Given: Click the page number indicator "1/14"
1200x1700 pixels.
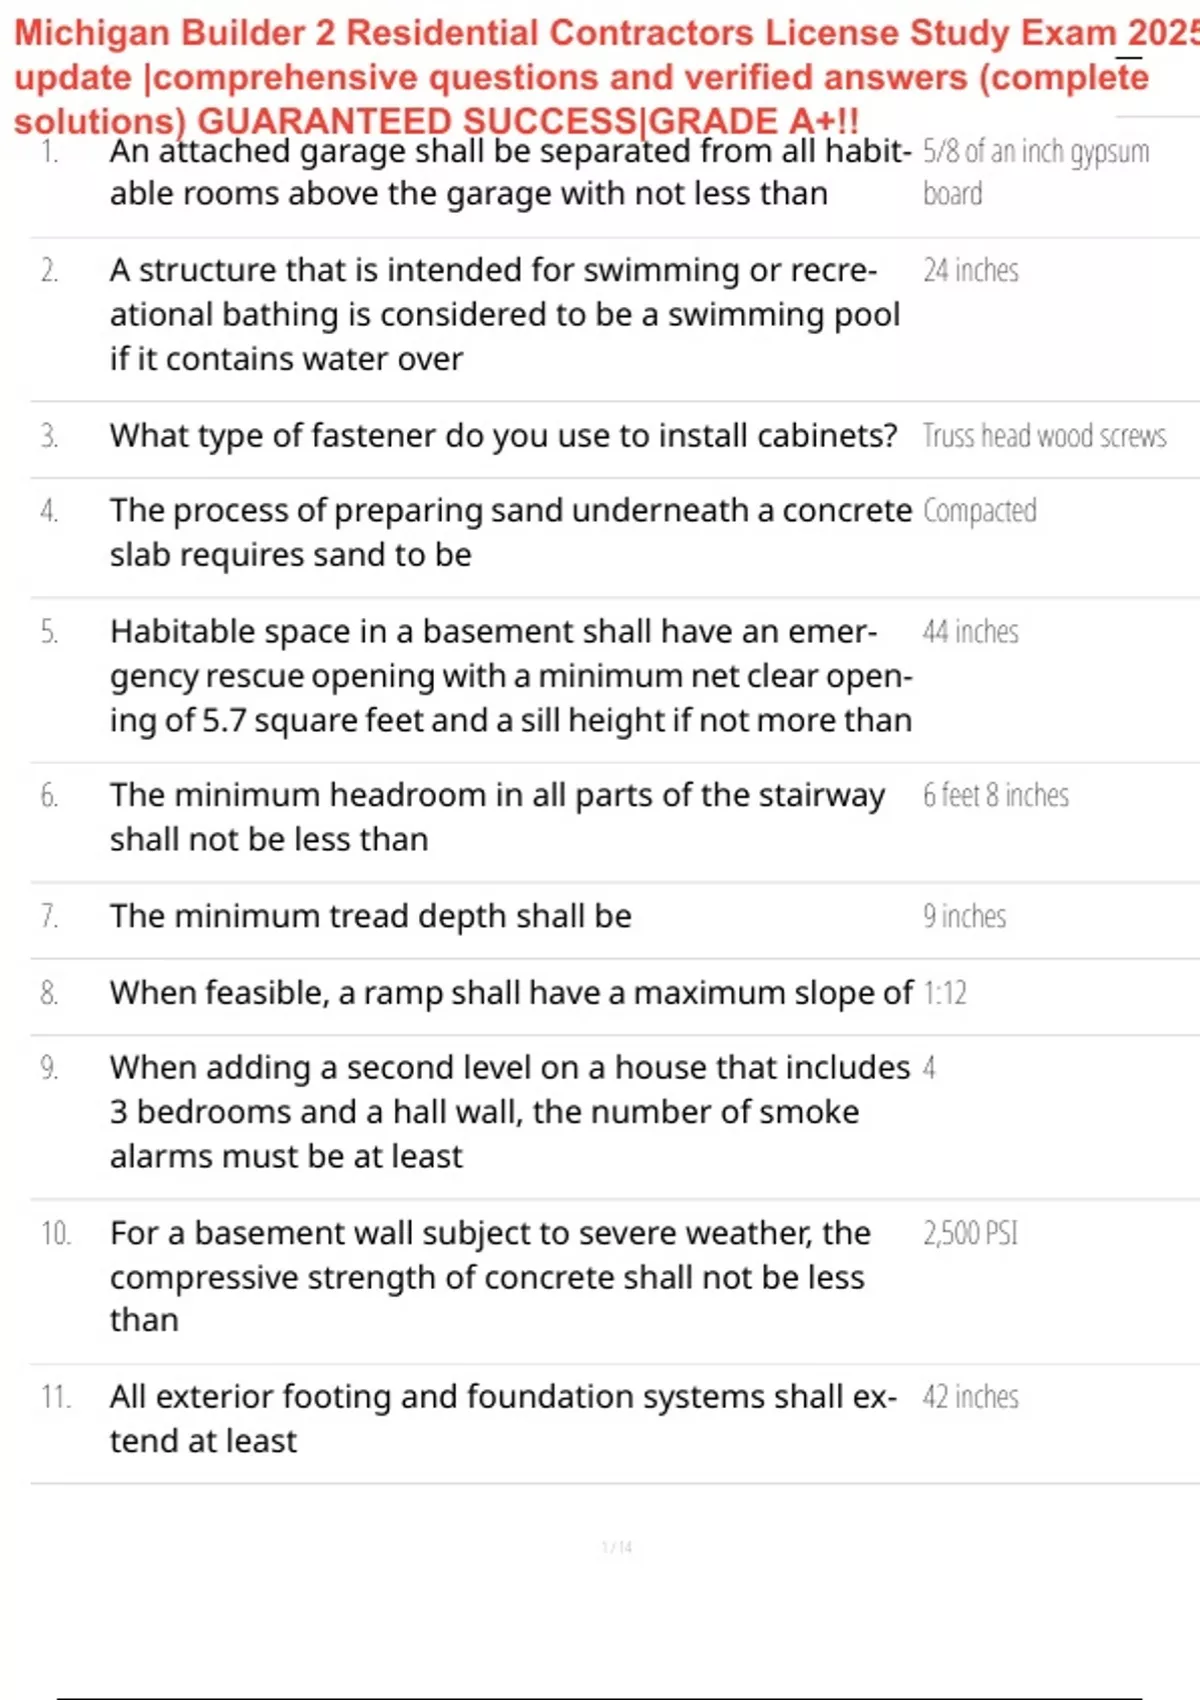Looking at the screenshot, I should tap(616, 1548).
